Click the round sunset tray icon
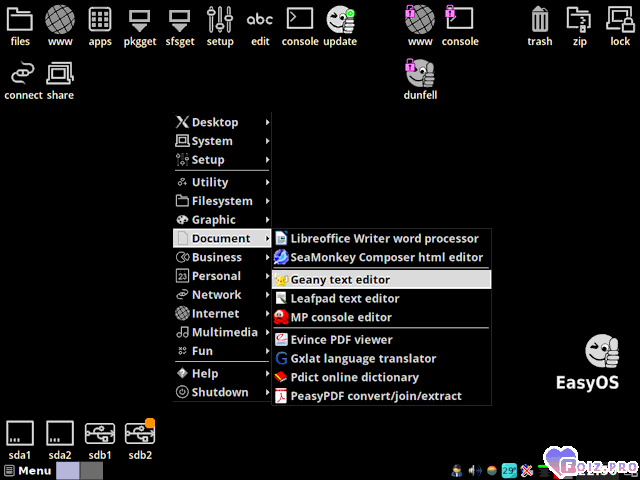 [492, 471]
